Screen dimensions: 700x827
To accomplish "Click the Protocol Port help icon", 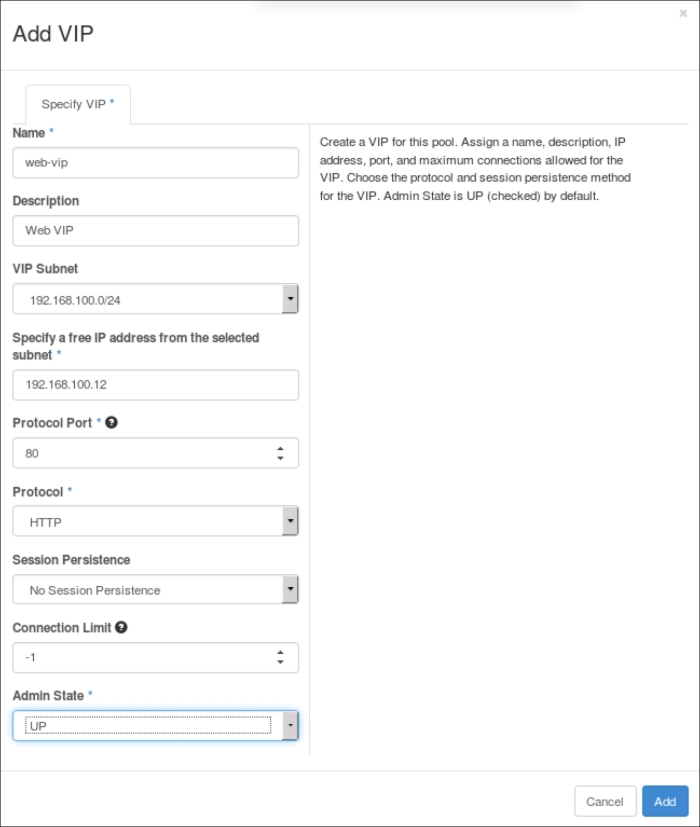I will [x=112, y=423].
